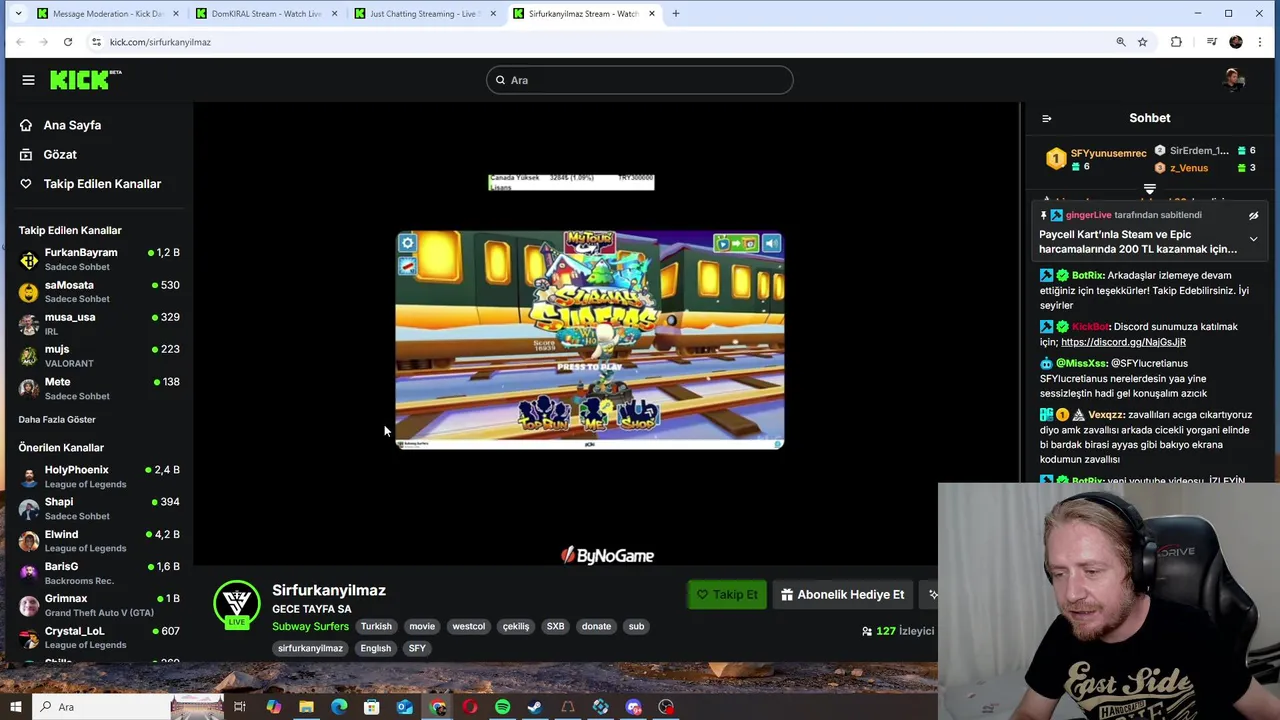
Task: Click the SFYyunusemrec top gifter name
Action: point(1108,153)
